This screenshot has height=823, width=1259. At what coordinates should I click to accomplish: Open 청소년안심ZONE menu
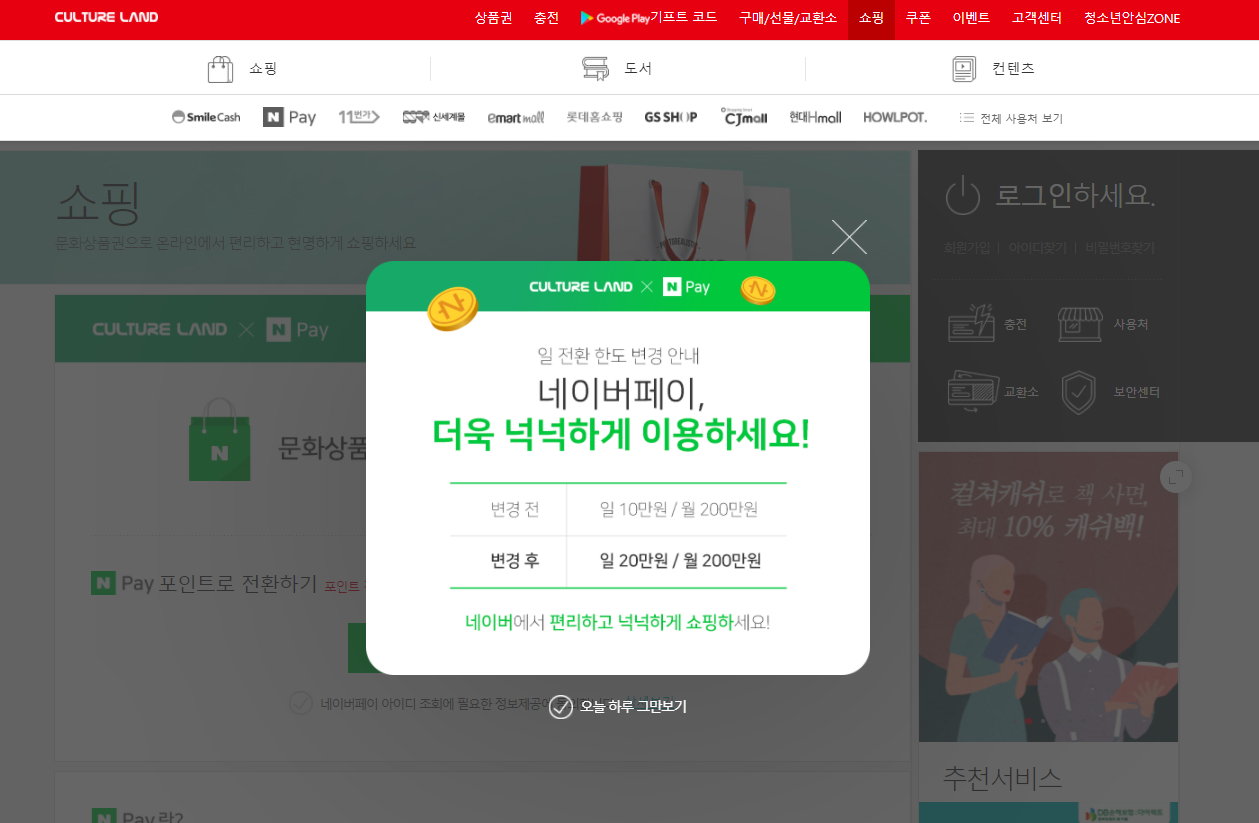1132,18
